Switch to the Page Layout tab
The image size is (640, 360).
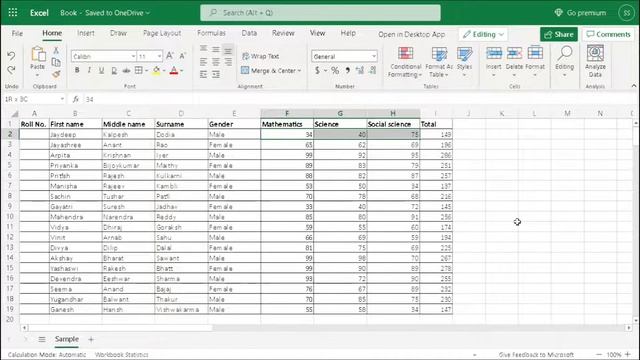[162, 33]
